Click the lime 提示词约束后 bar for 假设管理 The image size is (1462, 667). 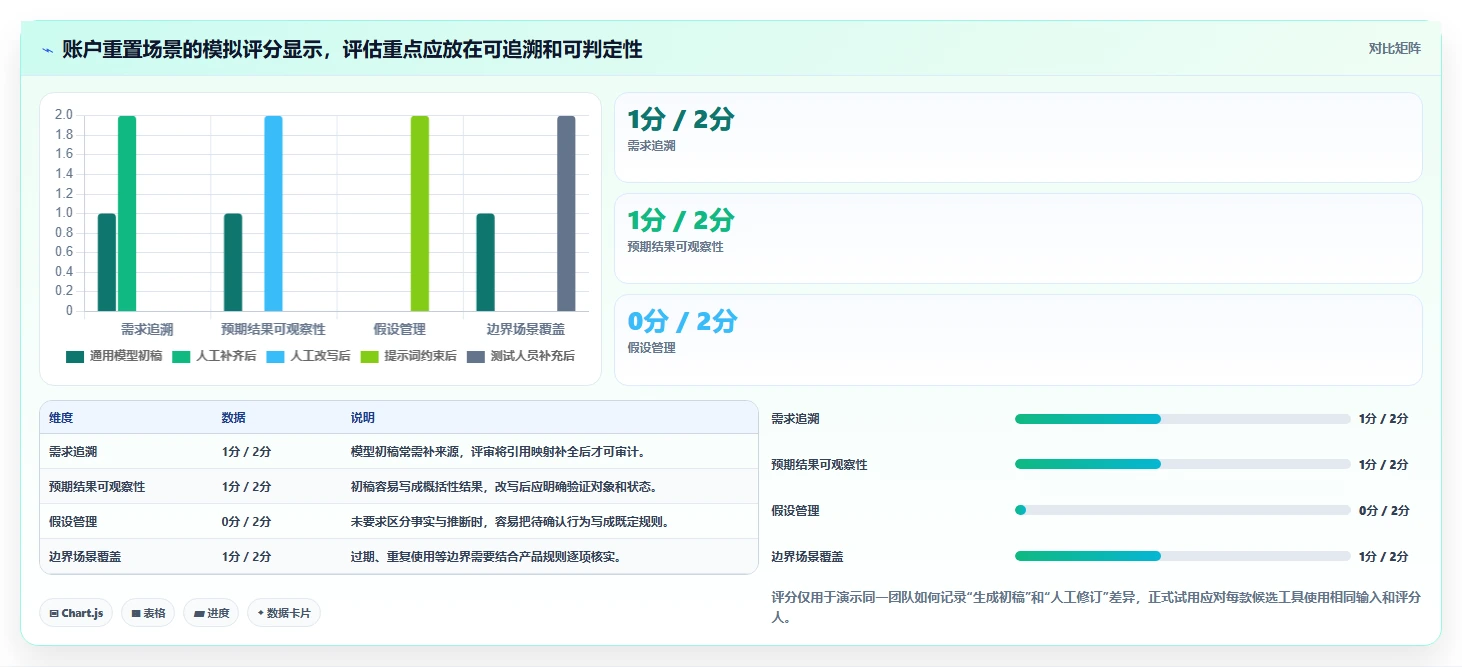420,213
